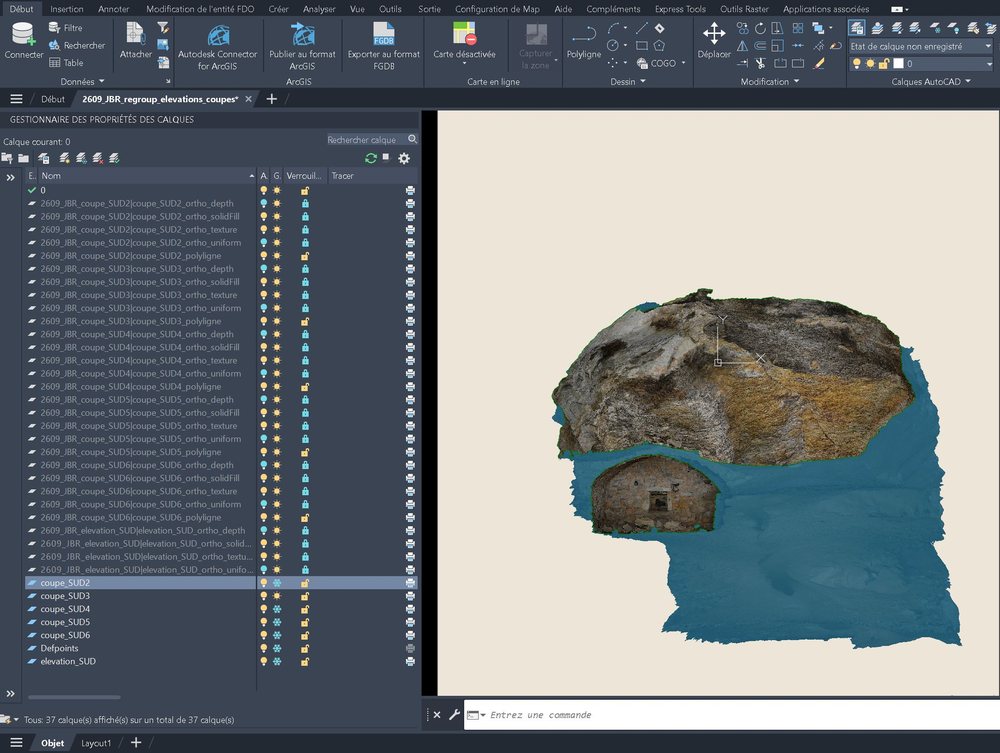1000x753 pixels.
Task: Toggle freeze for Defpoints layer
Action: coord(277,648)
